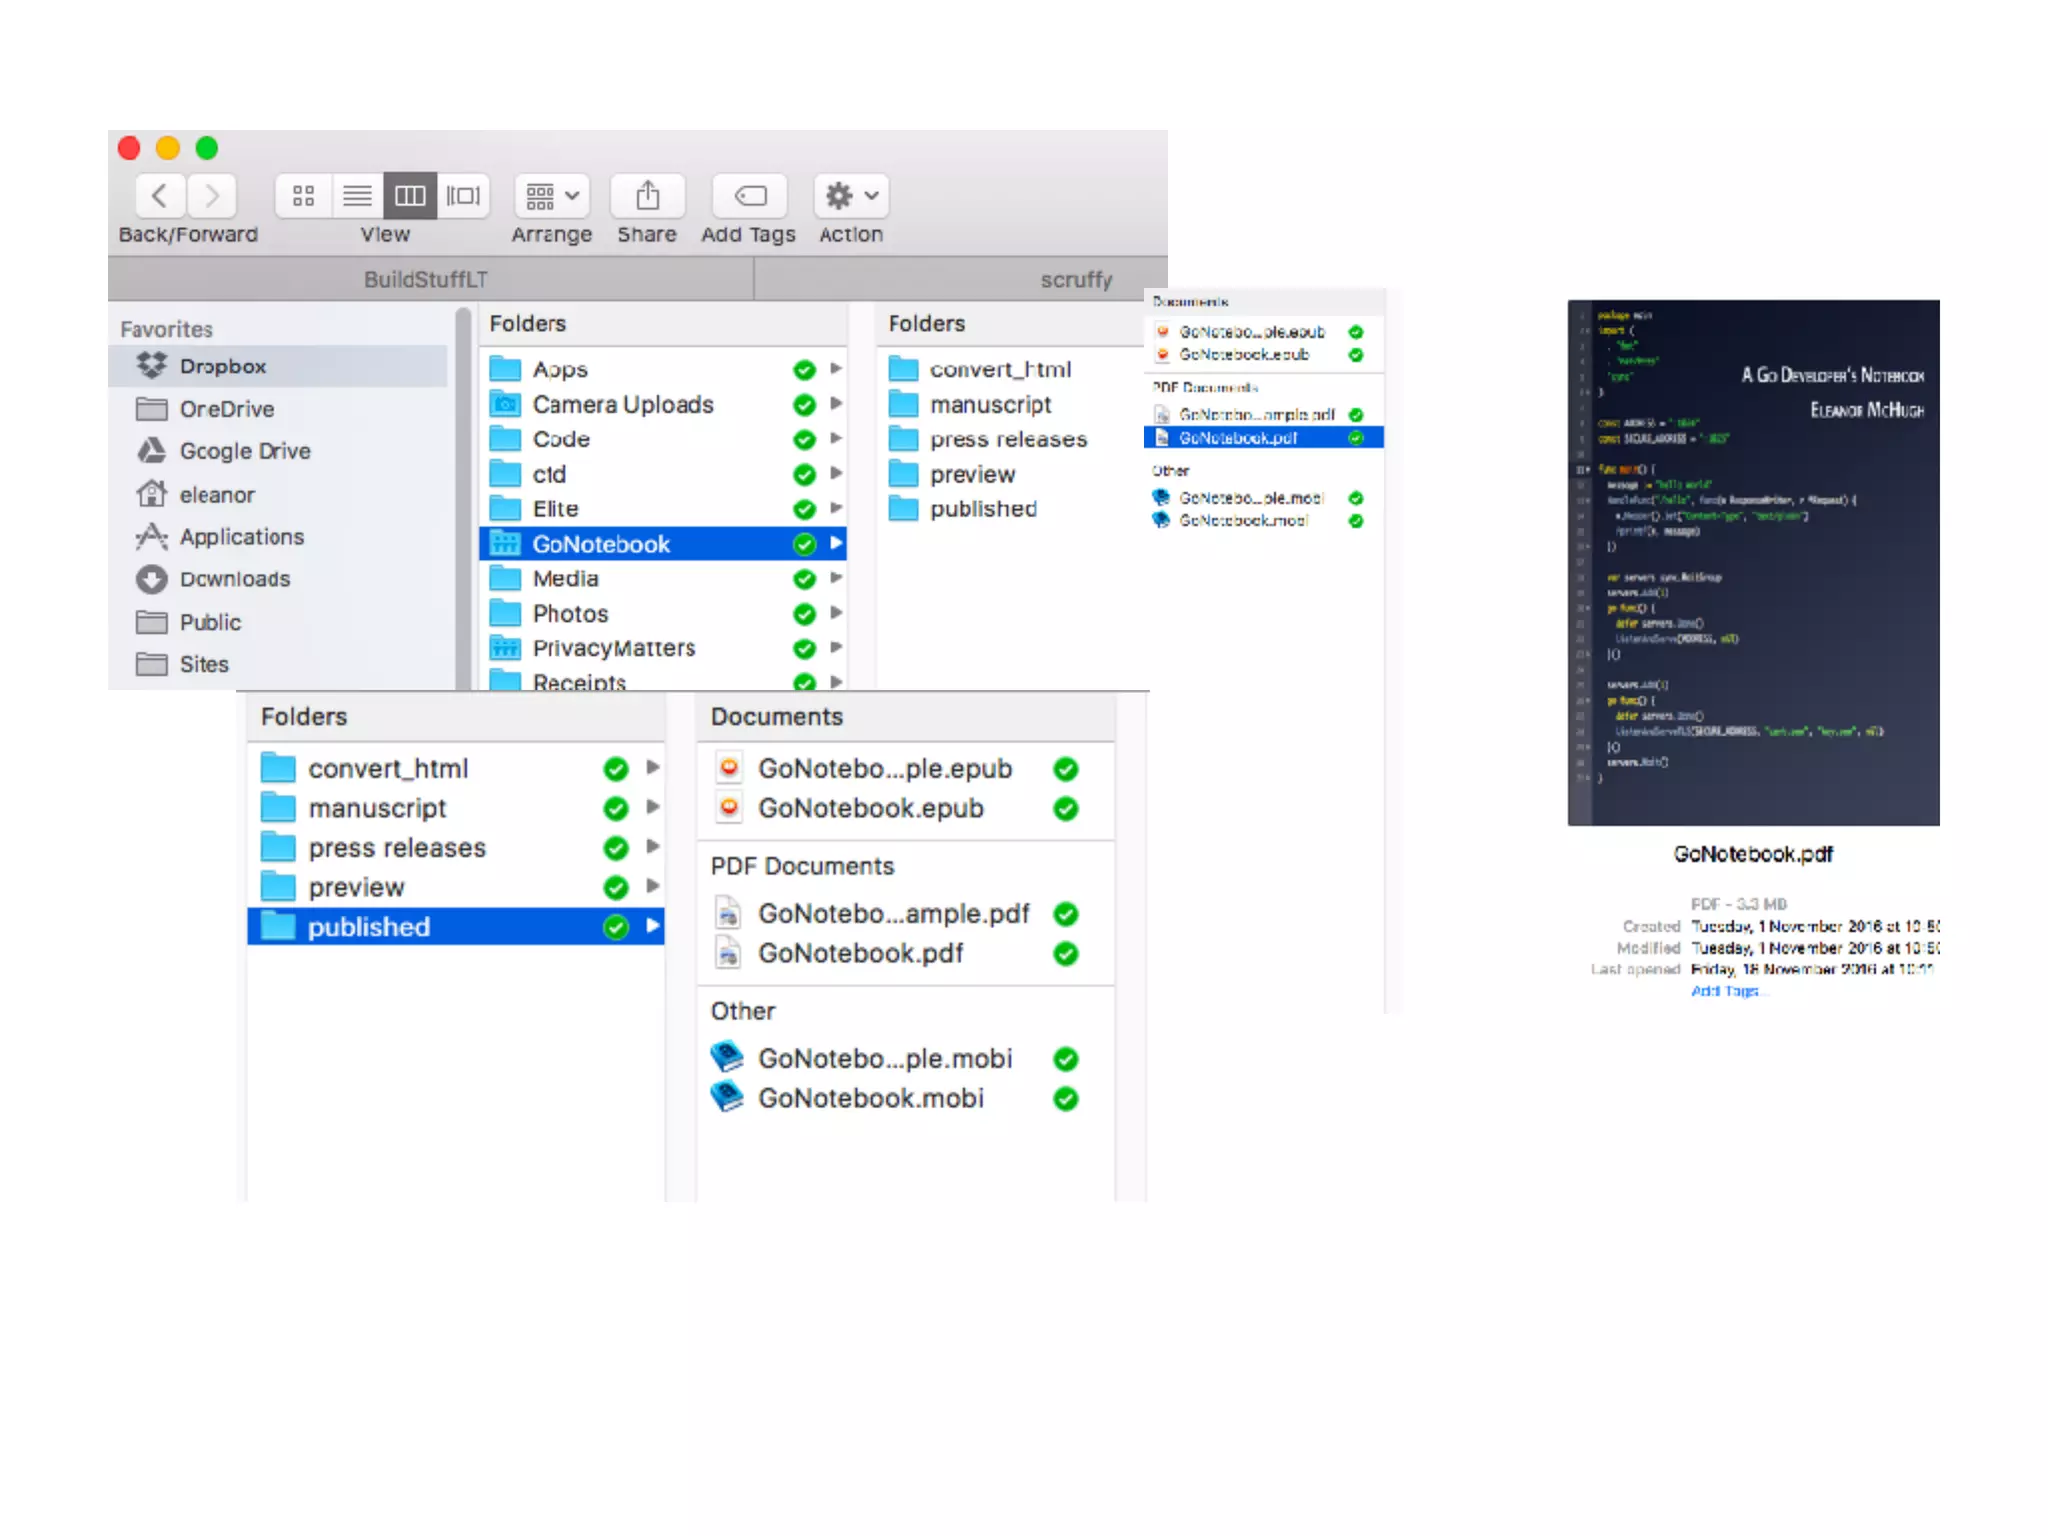
Task: Select GoNotebook.mobi in large Other list
Action: pos(870,1098)
